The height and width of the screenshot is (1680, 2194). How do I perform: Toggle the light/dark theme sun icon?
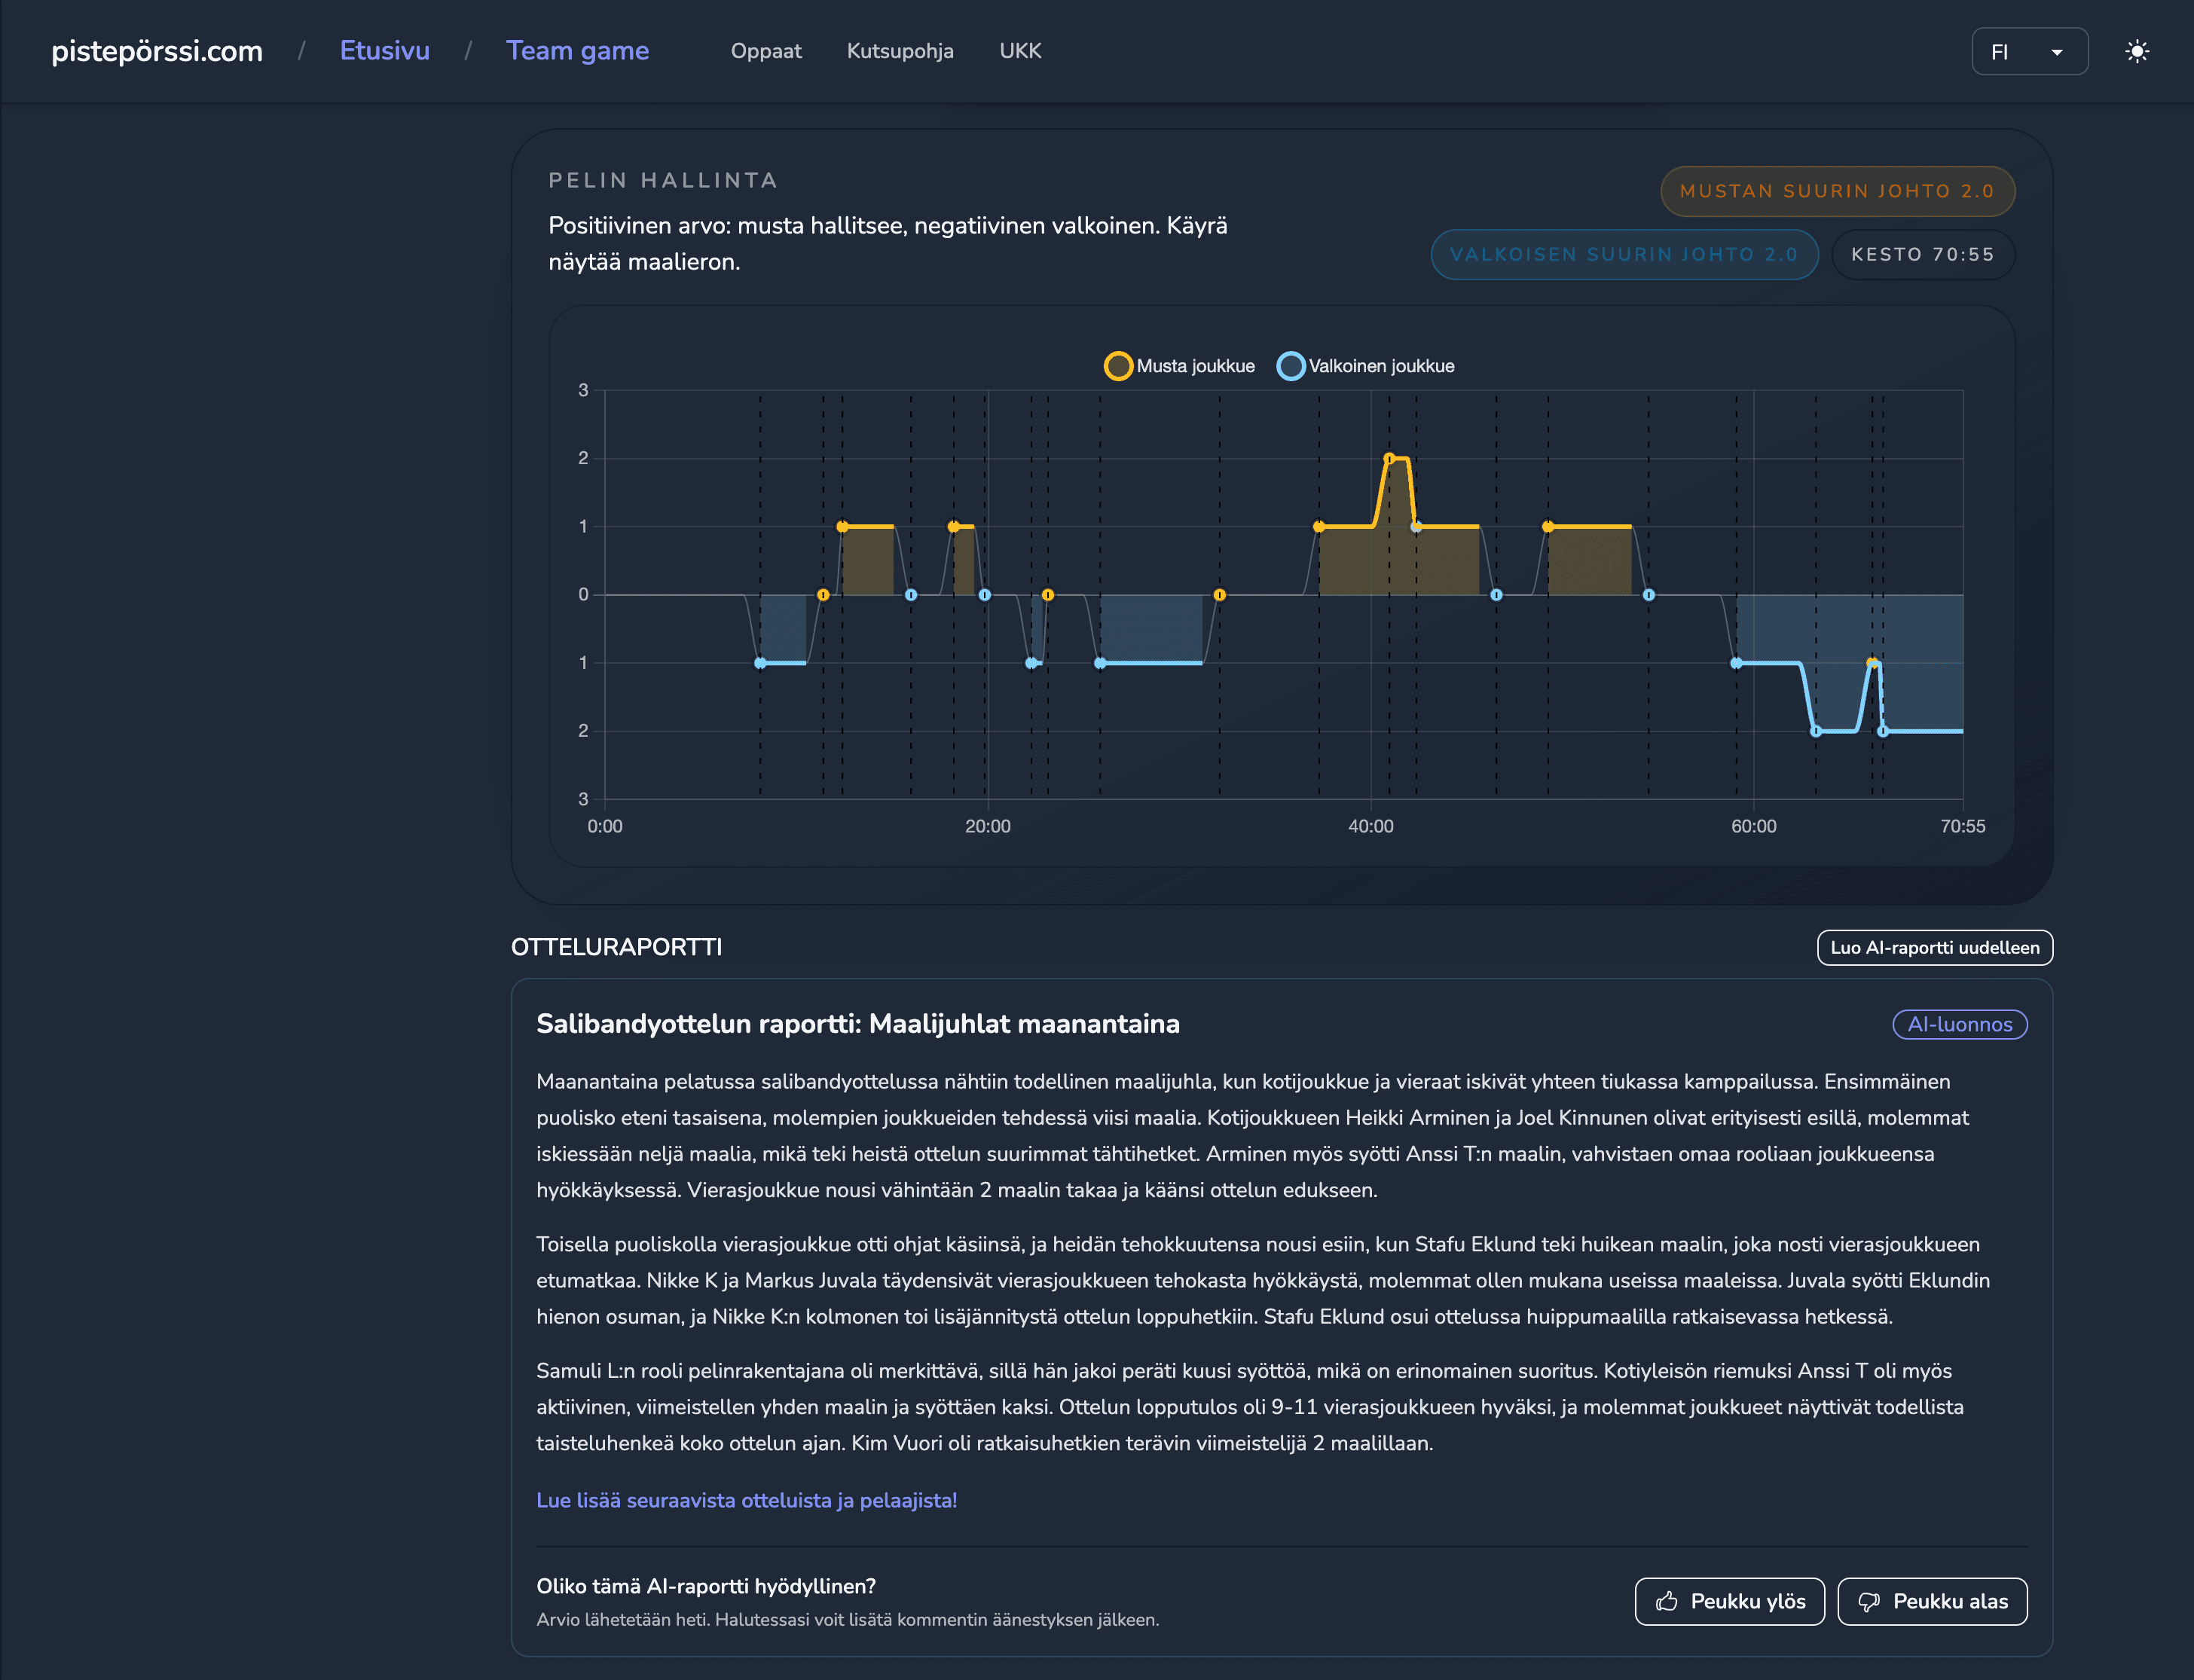[x=2136, y=51]
